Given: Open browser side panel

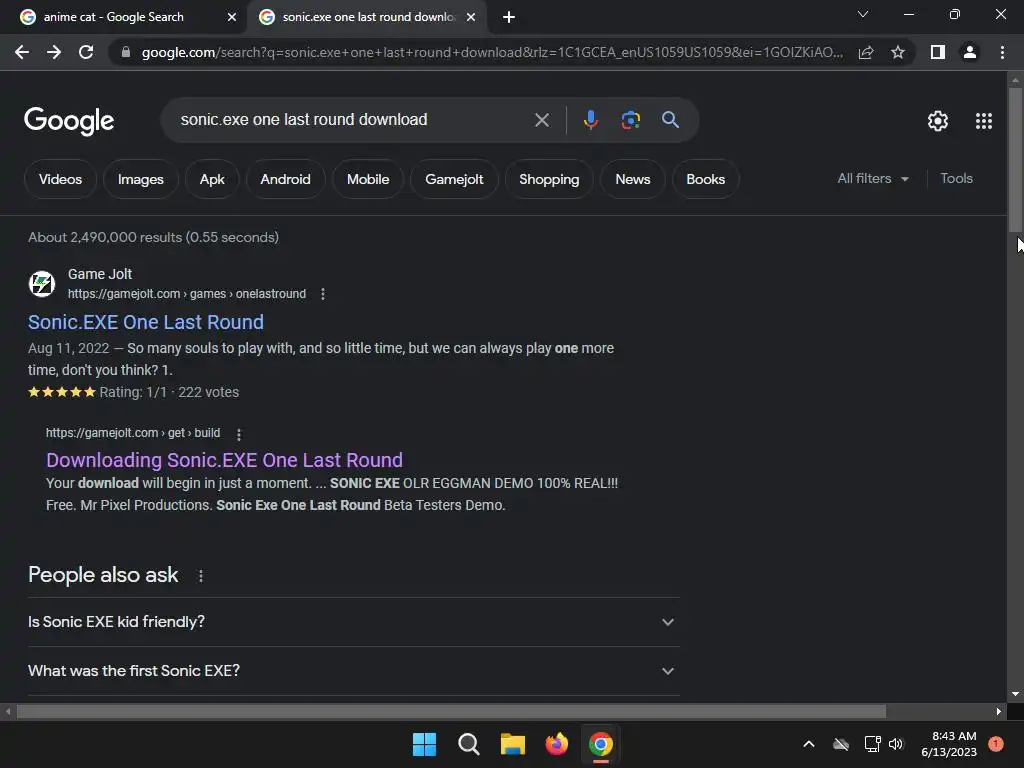Looking at the screenshot, I should [938, 52].
